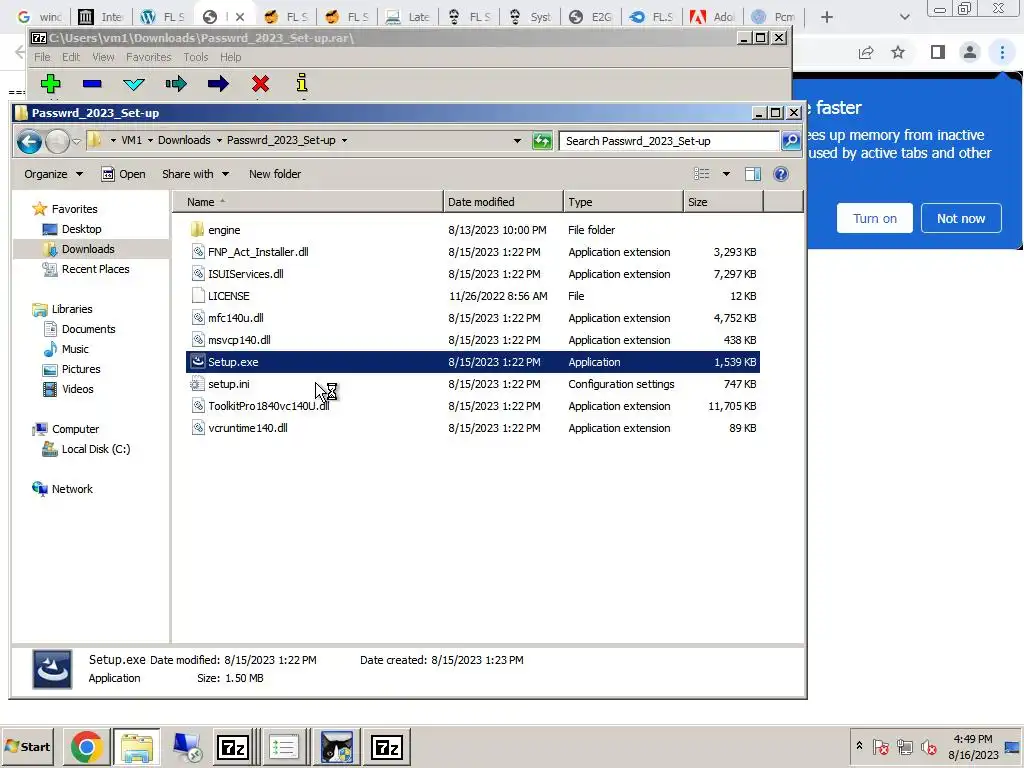The width and height of the screenshot is (1024, 768).
Task: Refresh the folder view
Action: click(x=542, y=140)
